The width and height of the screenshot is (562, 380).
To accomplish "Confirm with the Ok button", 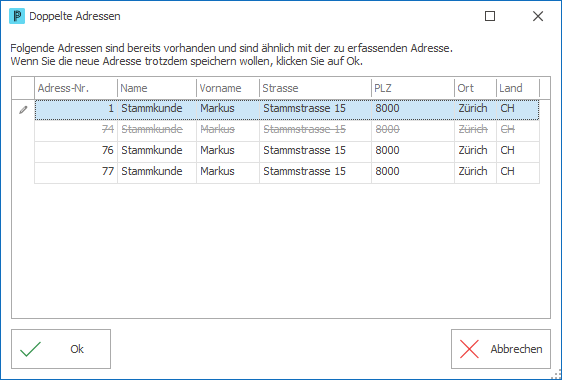I will pyautogui.click(x=61, y=349).
